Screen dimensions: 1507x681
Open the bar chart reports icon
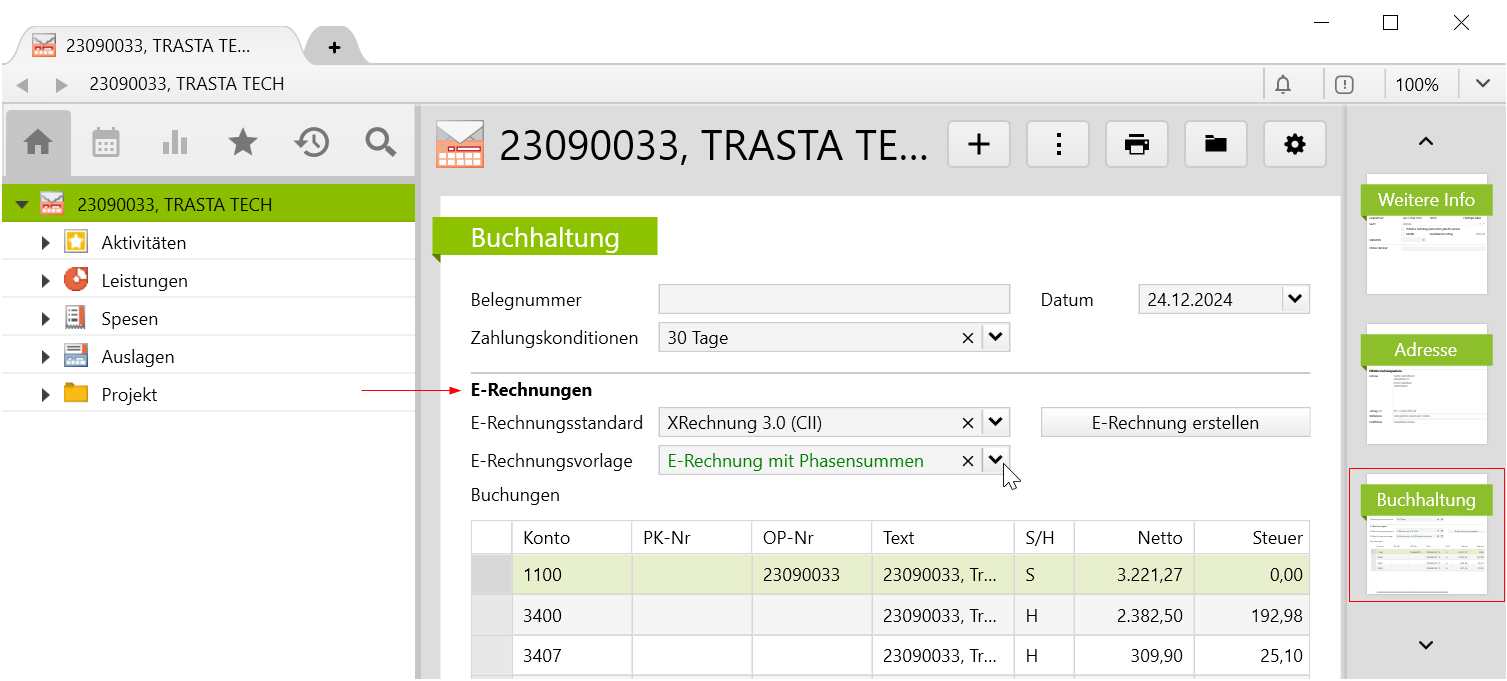tap(175, 143)
